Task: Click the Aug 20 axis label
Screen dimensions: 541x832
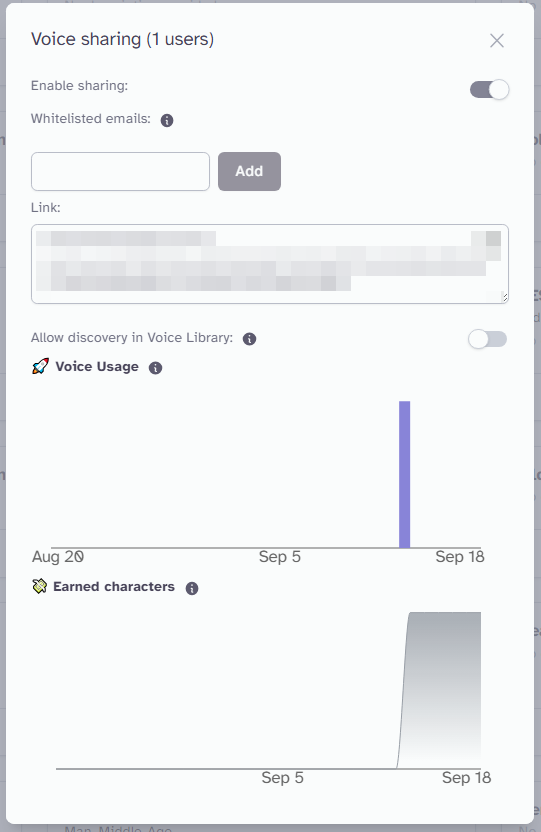Action: tap(58, 557)
